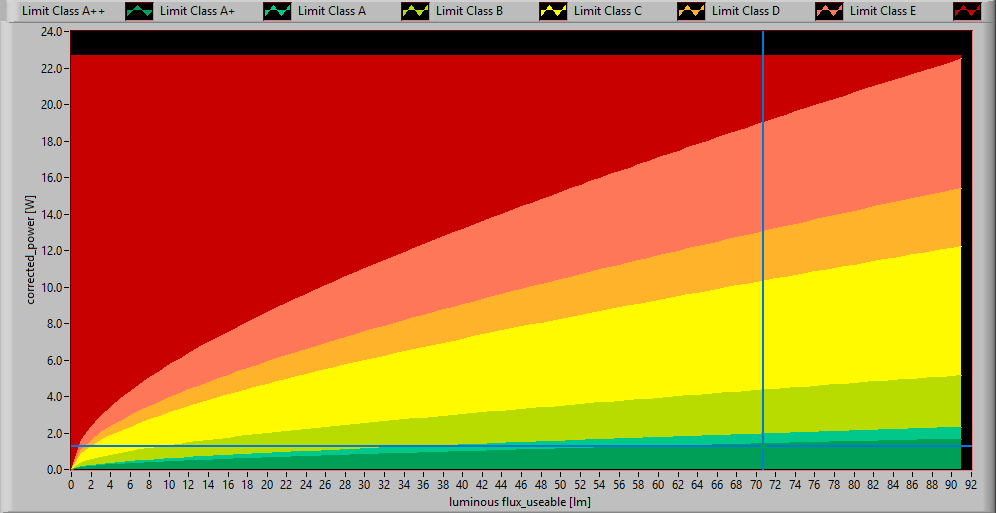Click the 'luminous flux_useable [lm]' axis label

520,501
